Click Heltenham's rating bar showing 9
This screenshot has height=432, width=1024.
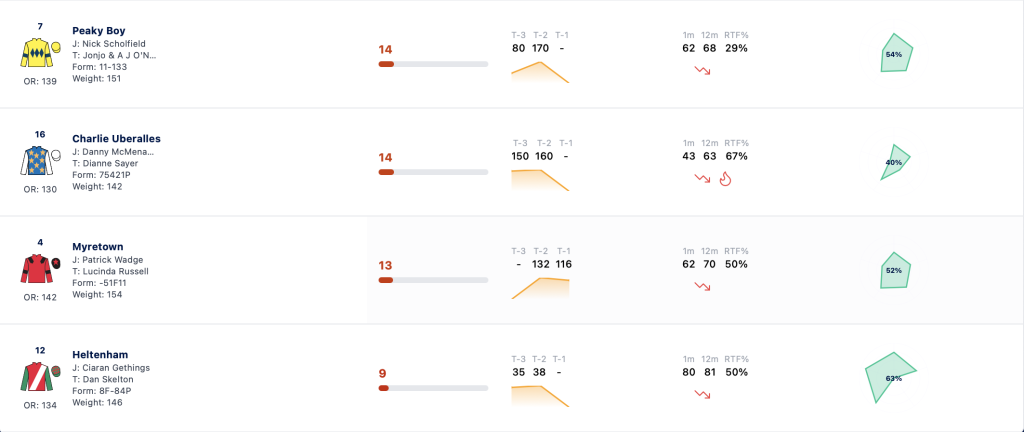(x=433, y=388)
